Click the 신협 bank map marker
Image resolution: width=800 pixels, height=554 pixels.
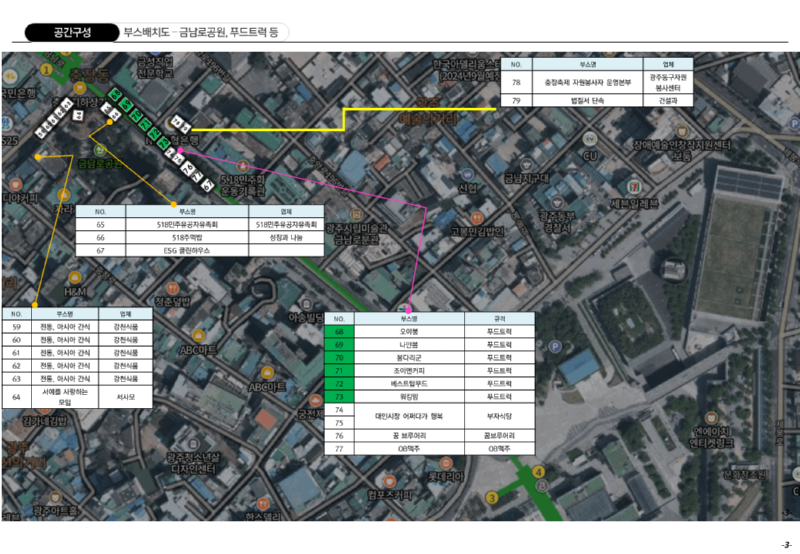click(x=468, y=174)
